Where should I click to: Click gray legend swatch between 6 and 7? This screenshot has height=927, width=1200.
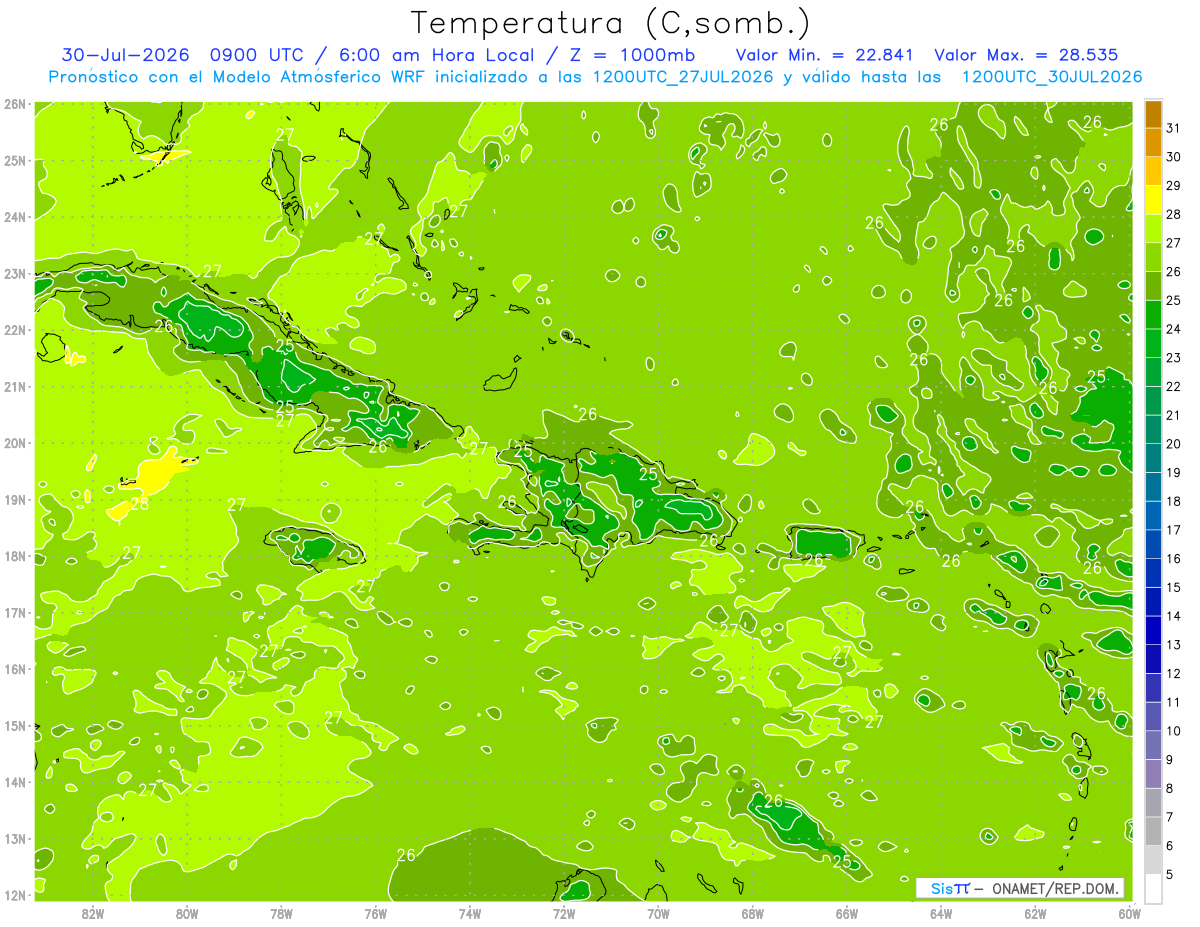click(x=1153, y=830)
